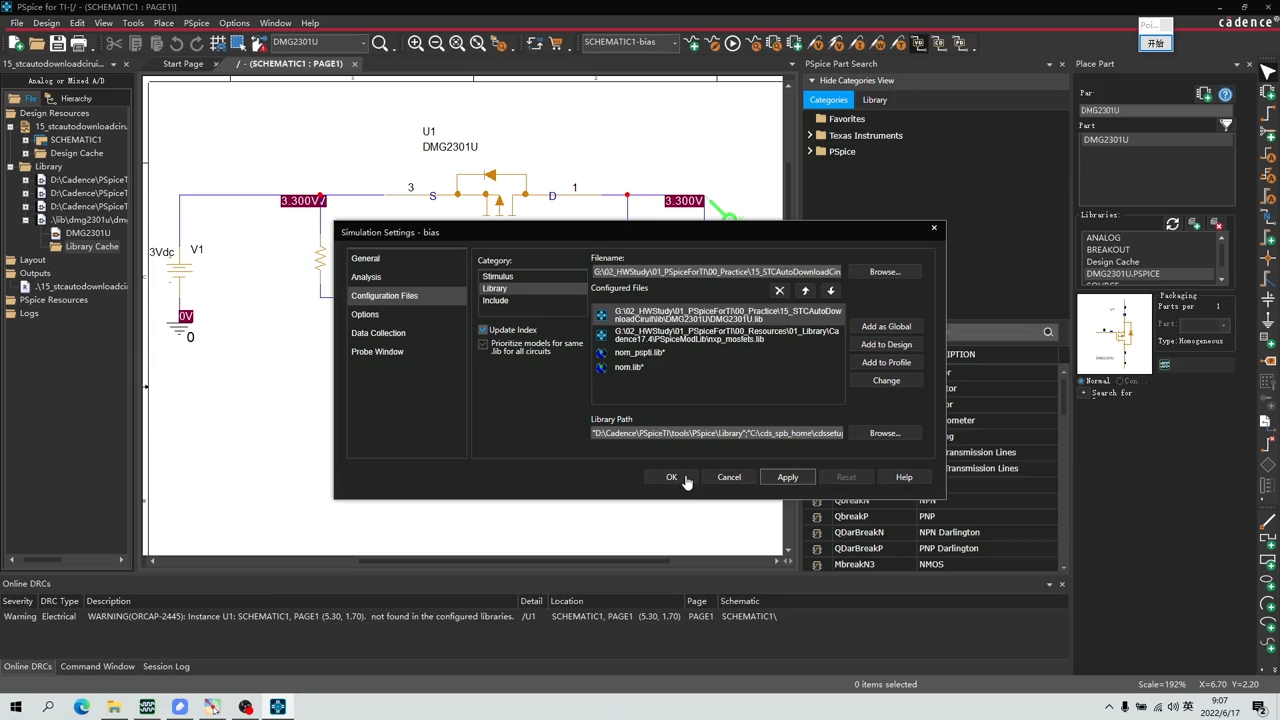Expand the Texas Instruments category
The image size is (1280, 720).
coord(810,135)
